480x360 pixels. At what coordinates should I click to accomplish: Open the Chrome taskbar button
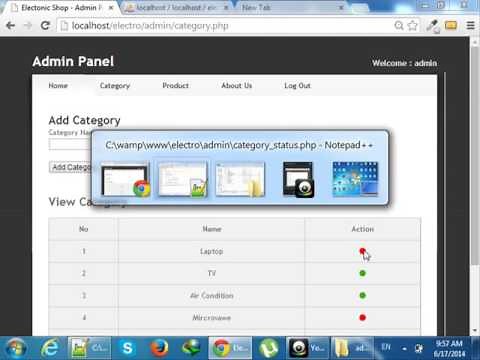click(x=230, y=348)
